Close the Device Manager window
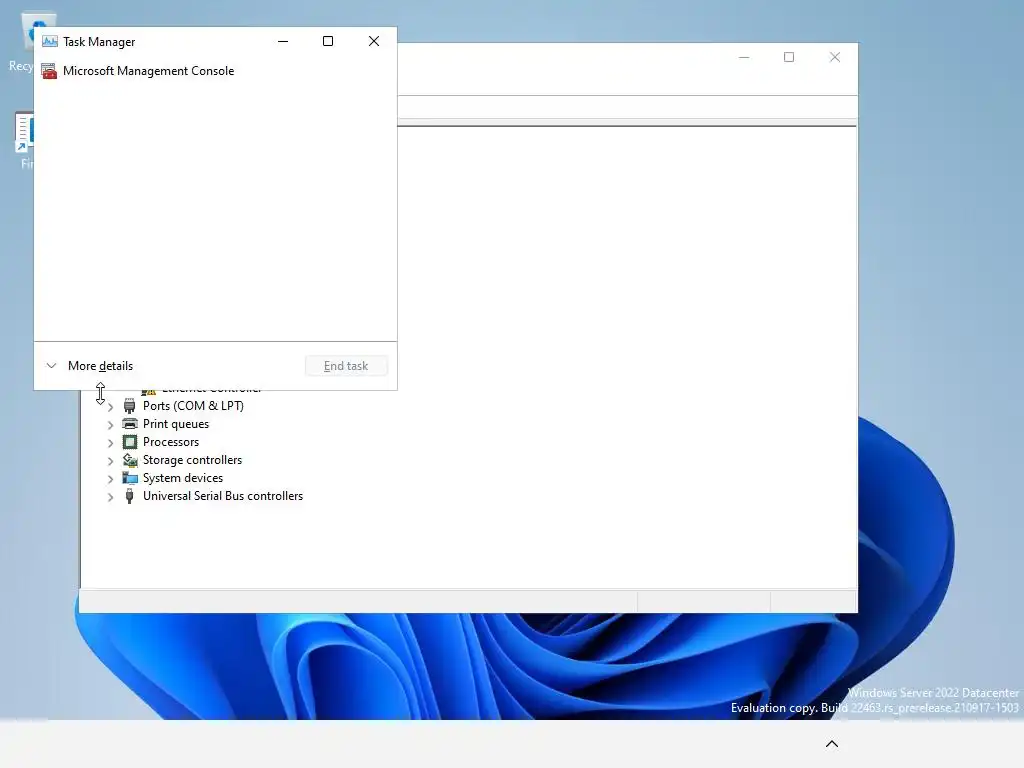Image resolution: width=1024 pixels, height=768 pixels. click(x=835, y=57)
